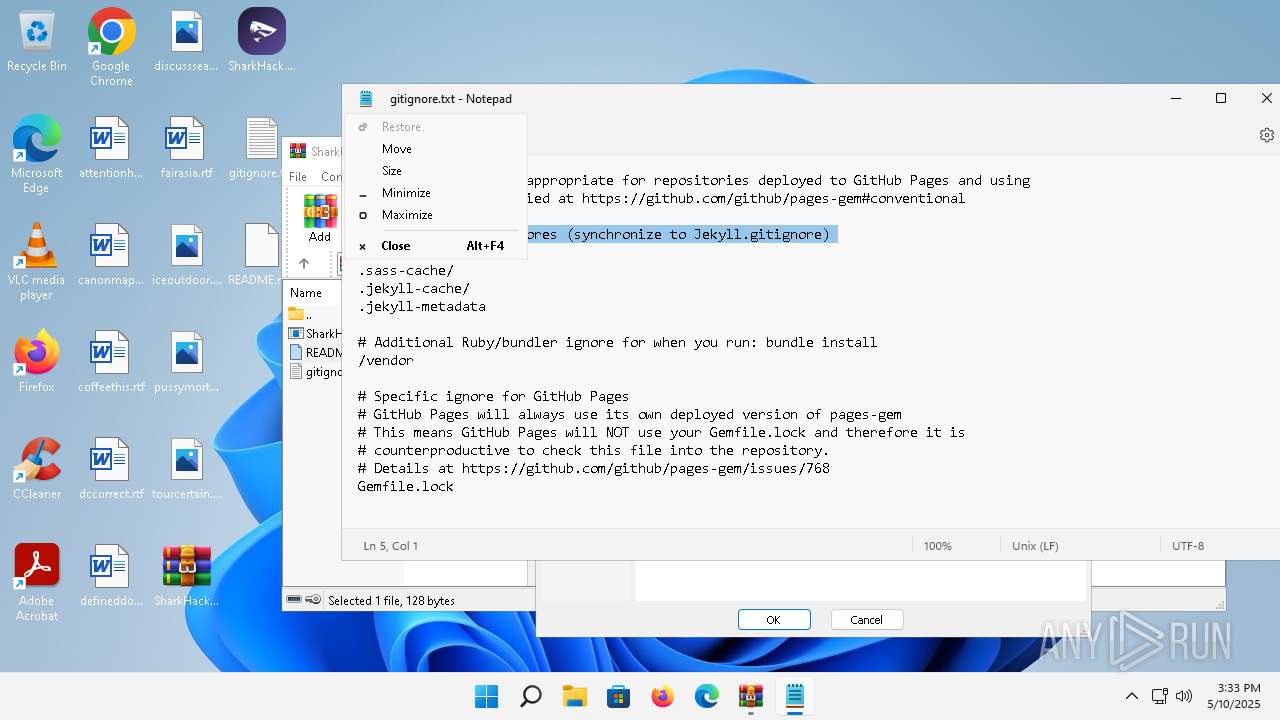Go up one folder in WinRAR
The width and height of the screenshot is (1280, 720).
304,263
